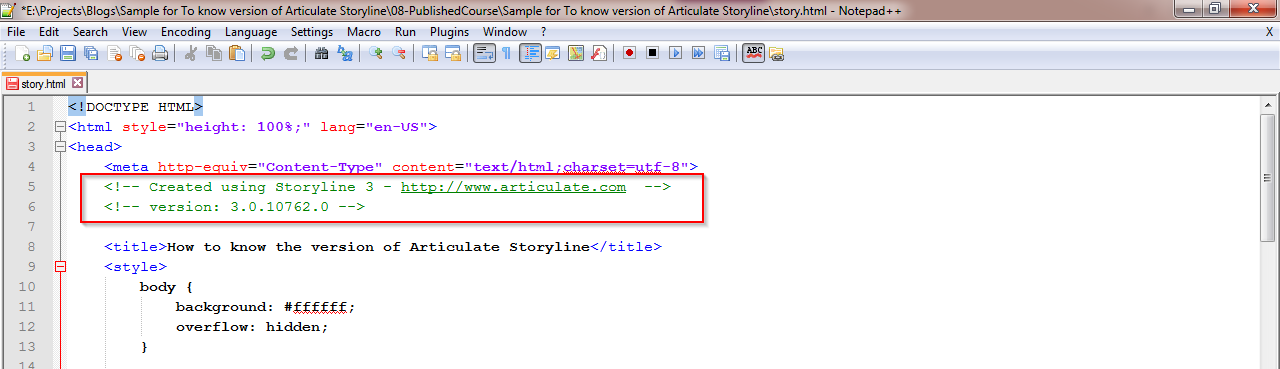Open the User Defined Language icon
This screenshot has height=369, width=1280.
[553, 53]
